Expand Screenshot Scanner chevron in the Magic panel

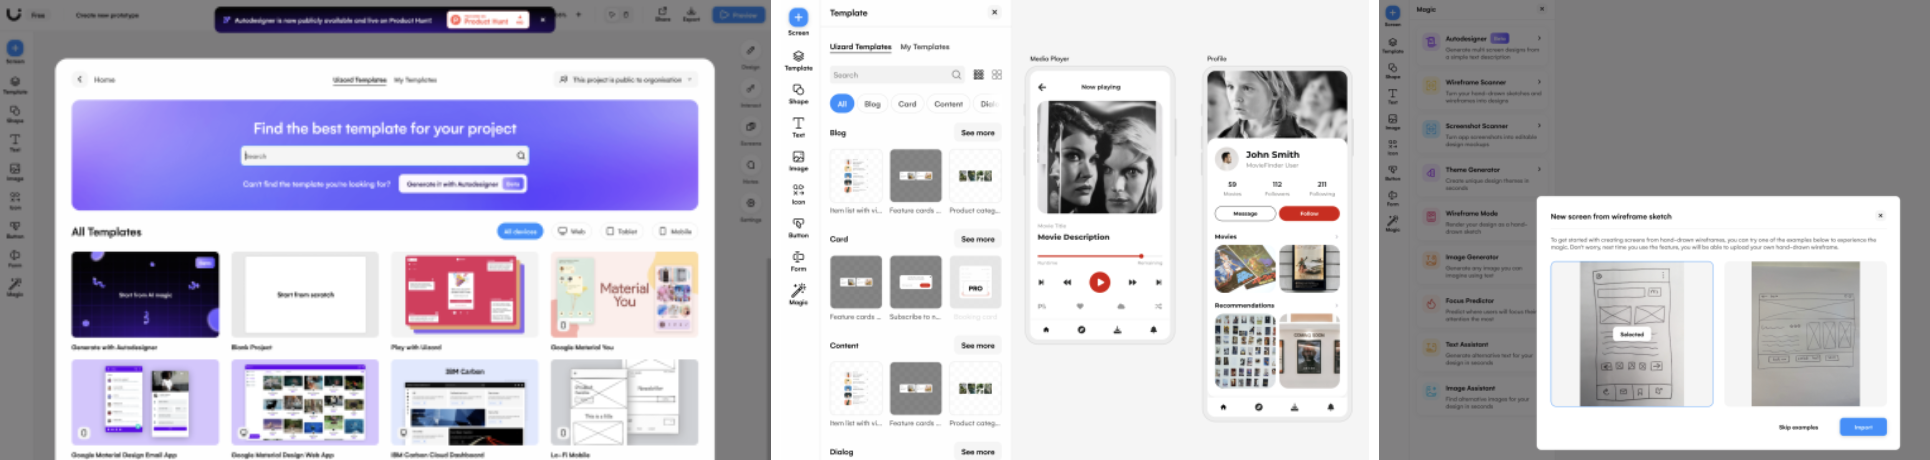tap(1539, 126)
